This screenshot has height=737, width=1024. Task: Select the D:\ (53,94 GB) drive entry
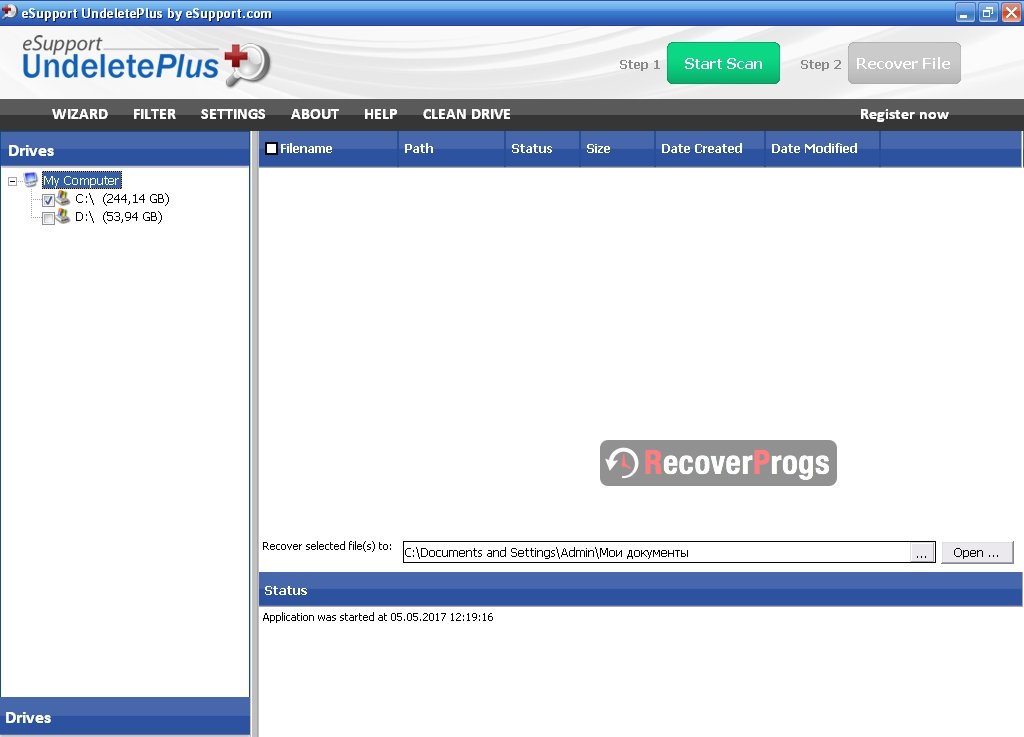click(119, 217)
